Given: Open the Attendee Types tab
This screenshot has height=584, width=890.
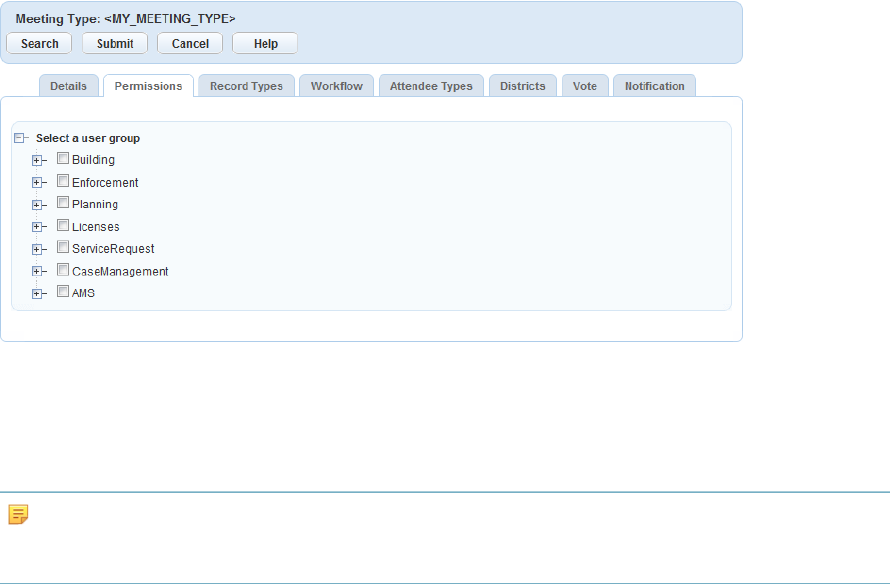Looking at the screenshot, I should [x=431, y=86].
